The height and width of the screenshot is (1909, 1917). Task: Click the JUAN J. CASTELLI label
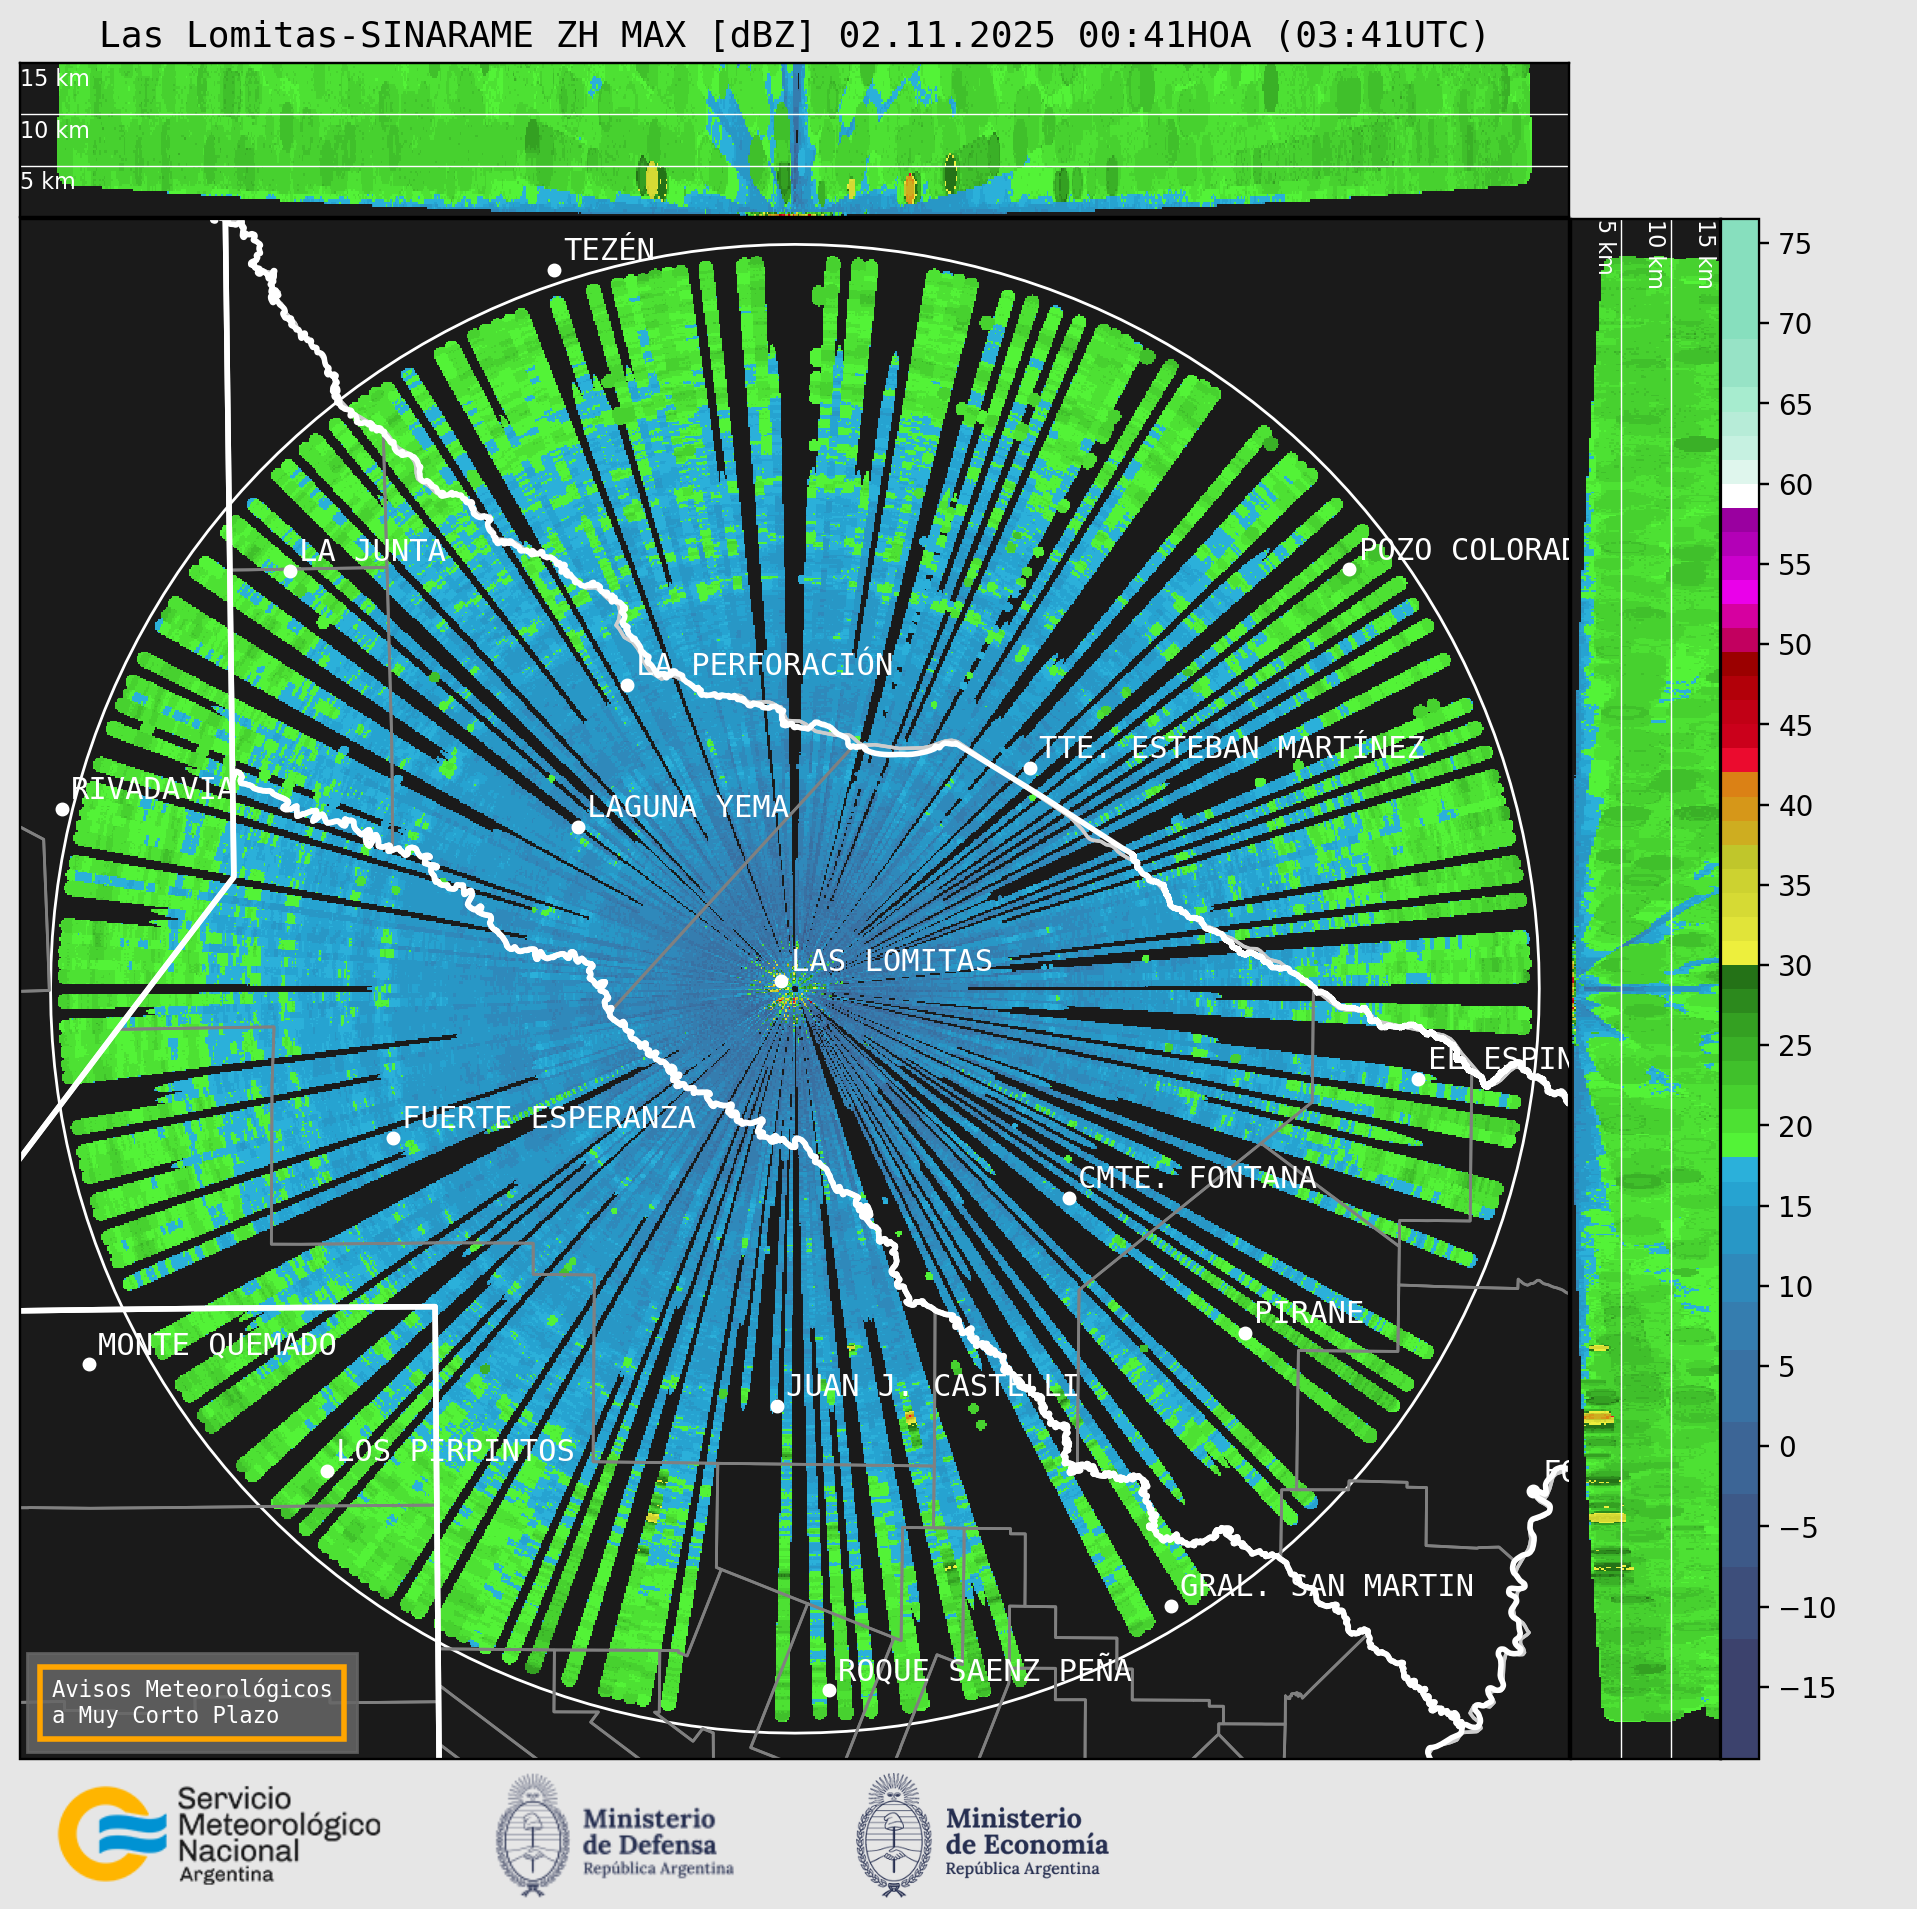(932, 1386)
